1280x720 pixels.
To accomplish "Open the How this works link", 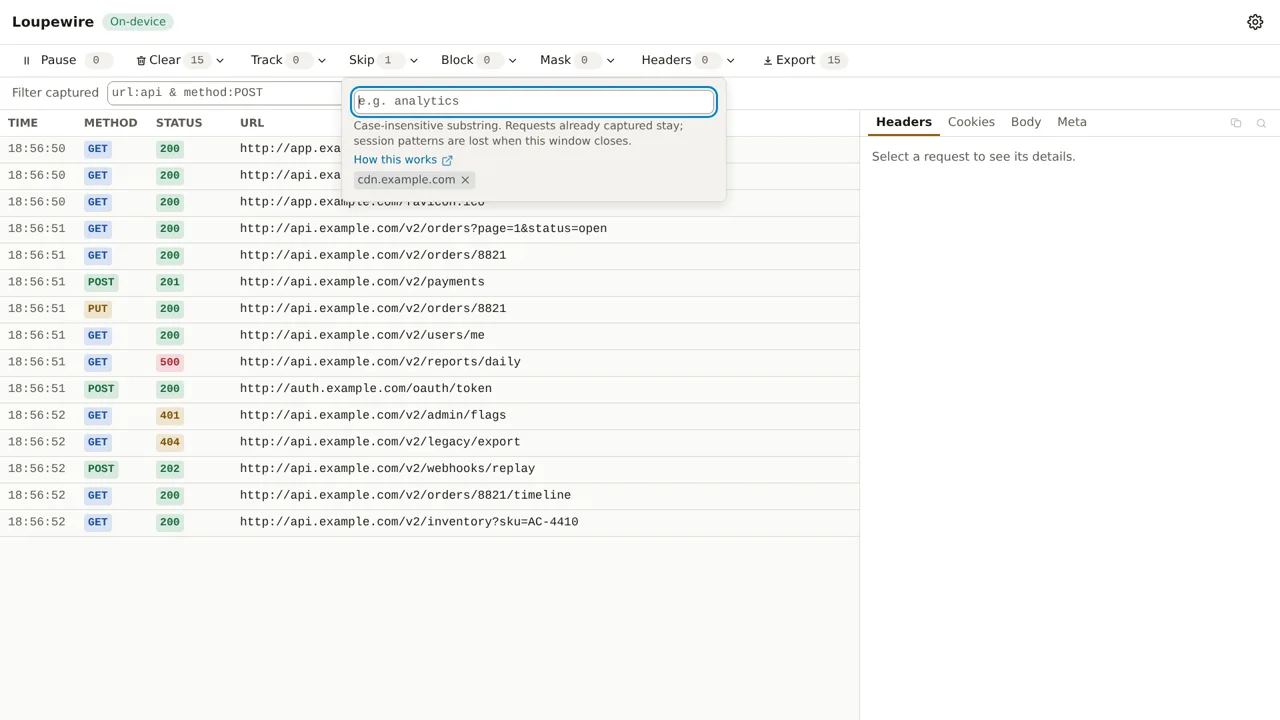I will point(403,160).
